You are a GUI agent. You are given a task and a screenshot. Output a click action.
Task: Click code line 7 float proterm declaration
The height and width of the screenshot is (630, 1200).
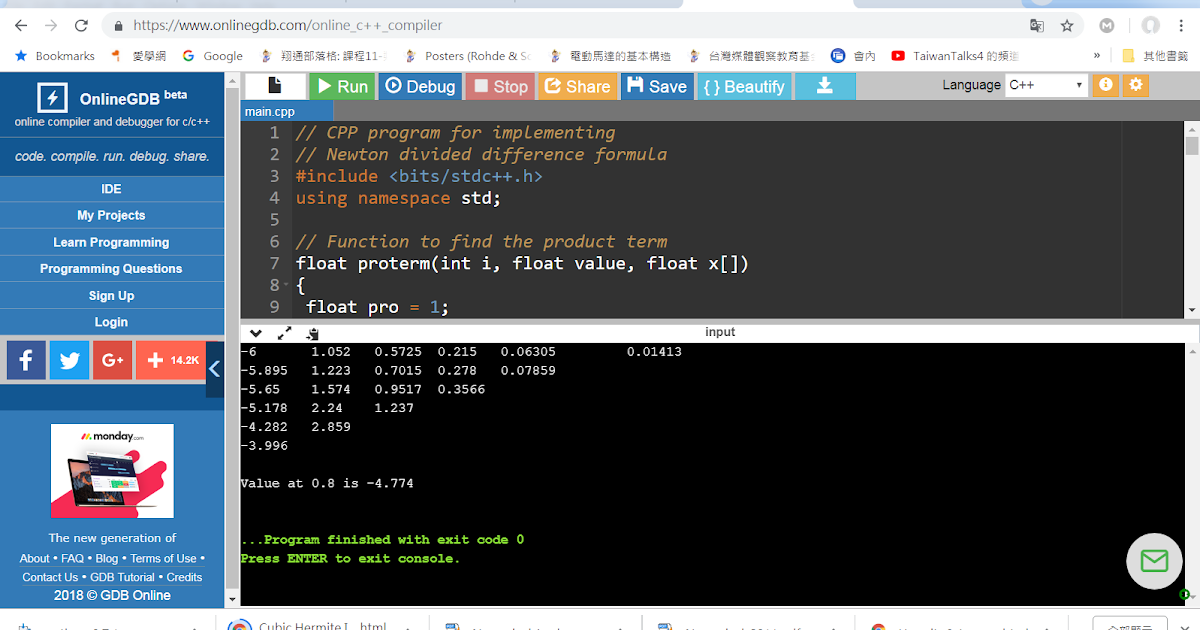(522, 264)
